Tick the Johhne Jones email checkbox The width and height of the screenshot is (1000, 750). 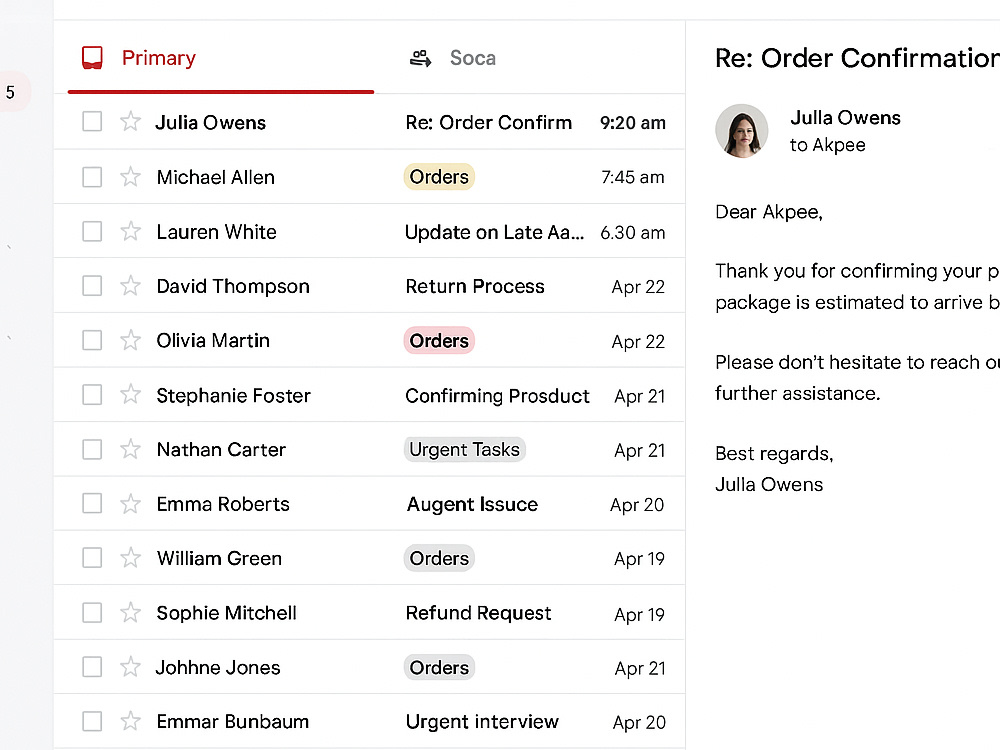click(92, 667)
